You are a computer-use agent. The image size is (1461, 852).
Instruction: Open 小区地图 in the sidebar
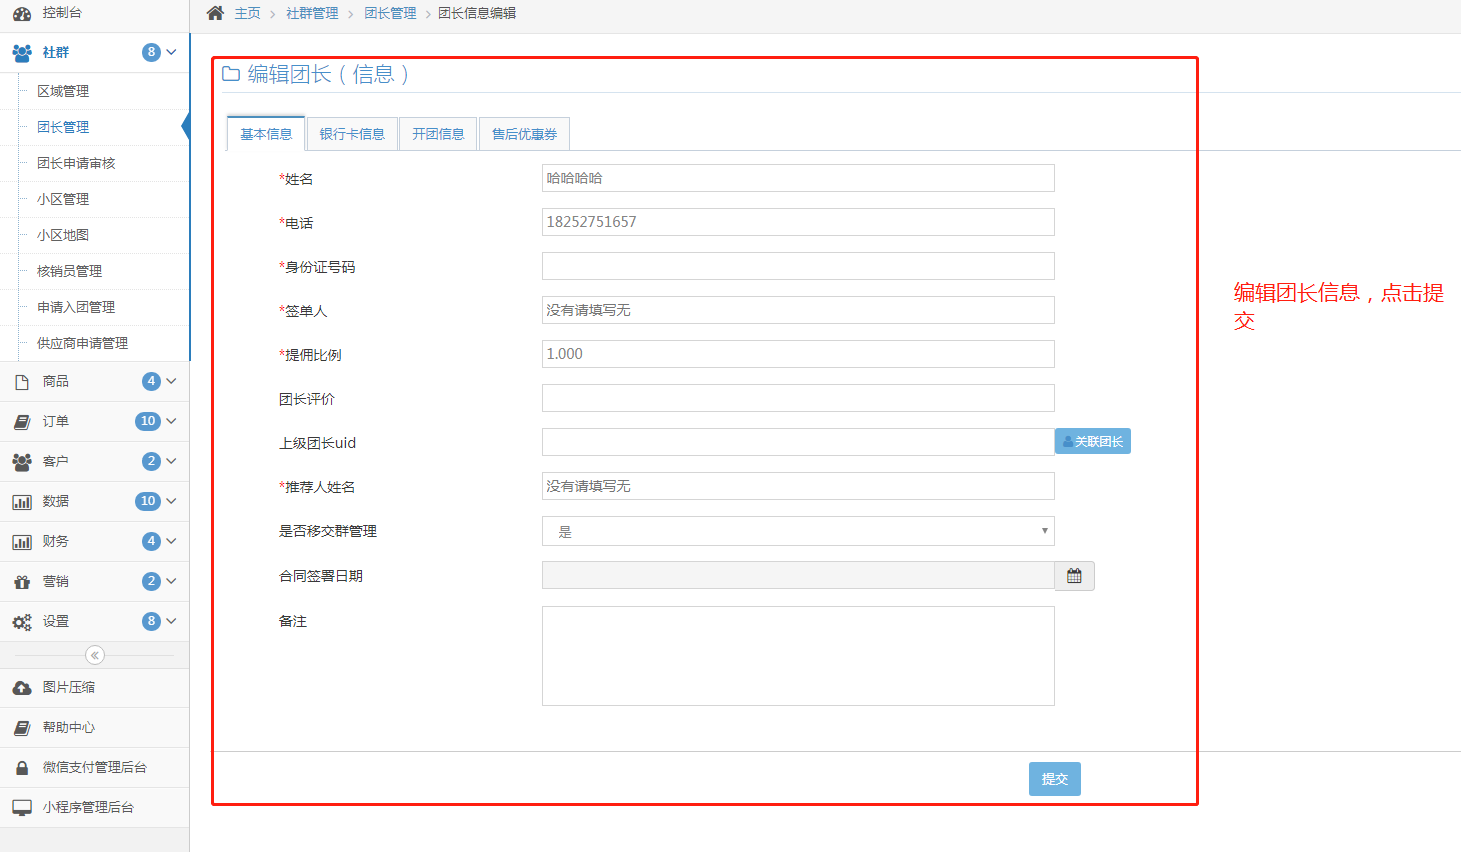pyautogui.click(x=63, y=235)
